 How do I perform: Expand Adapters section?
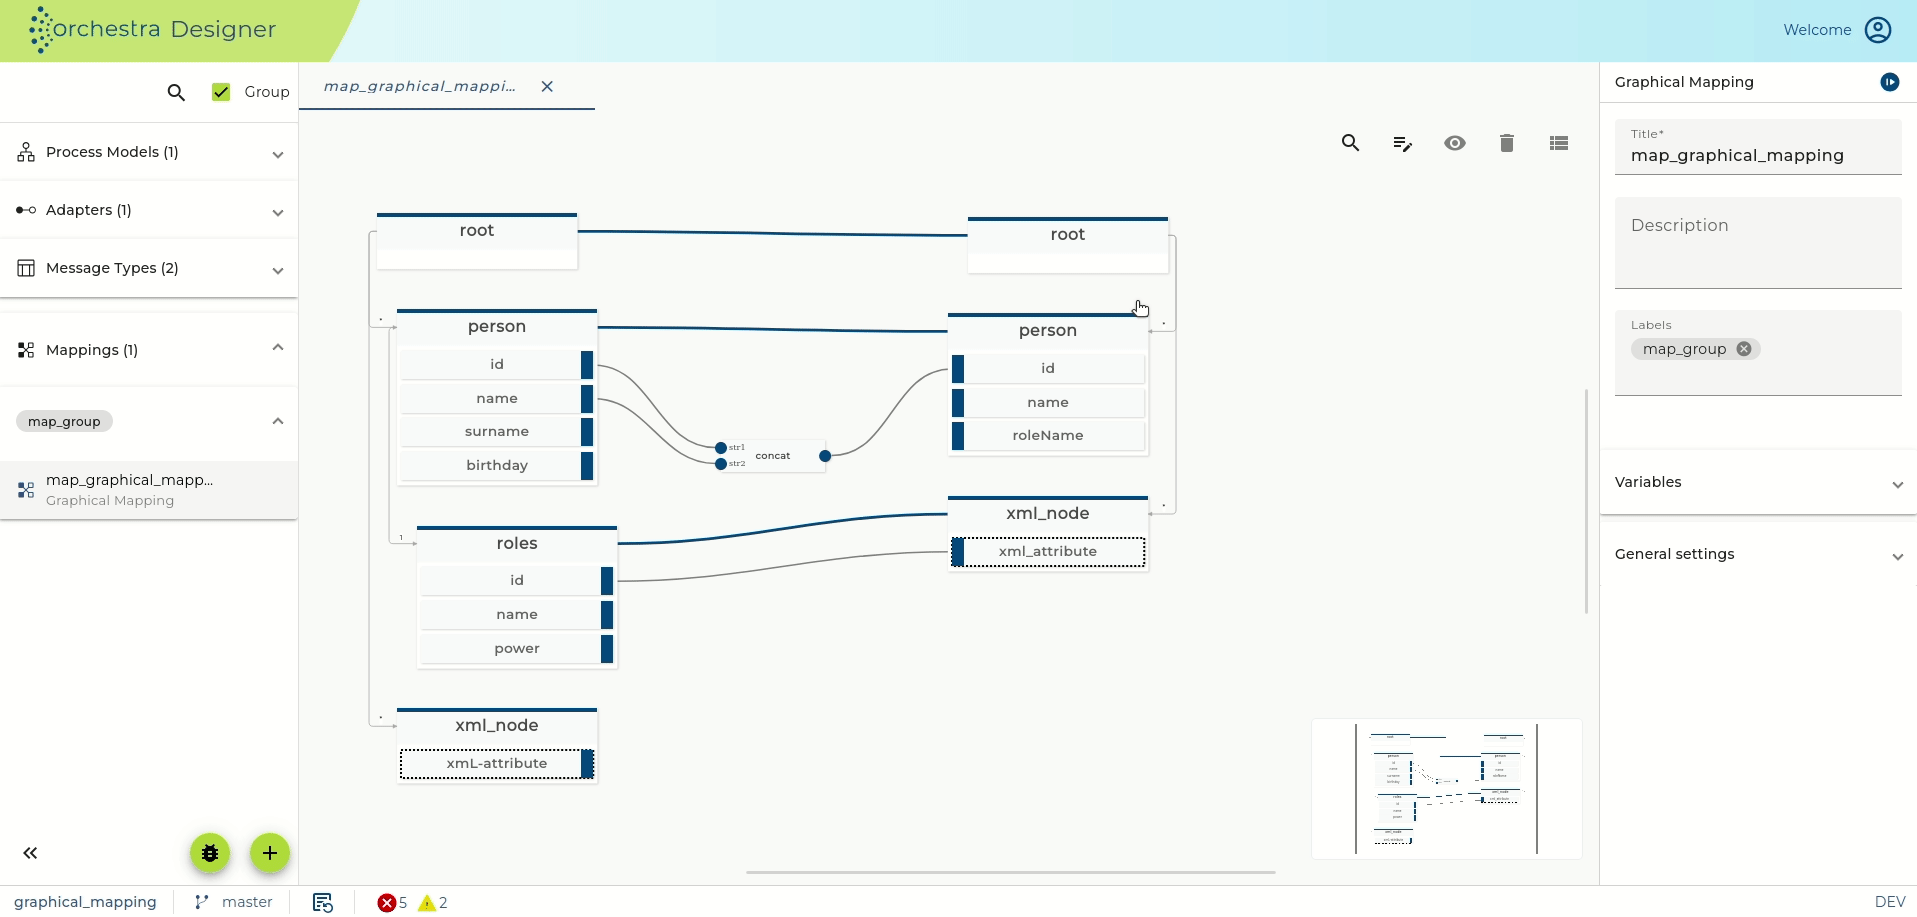278,212
